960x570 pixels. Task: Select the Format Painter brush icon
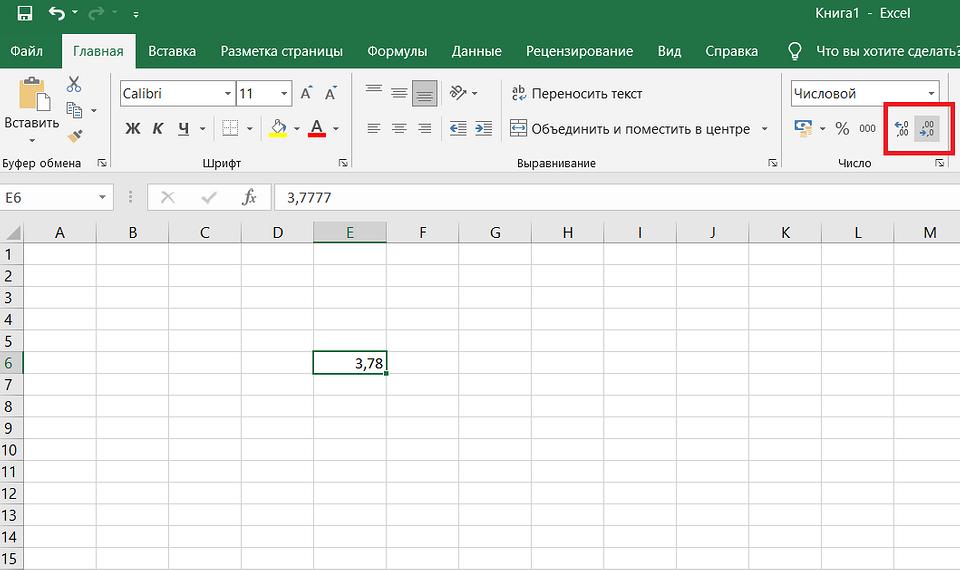pyautogui.click(x=74, y=135)
